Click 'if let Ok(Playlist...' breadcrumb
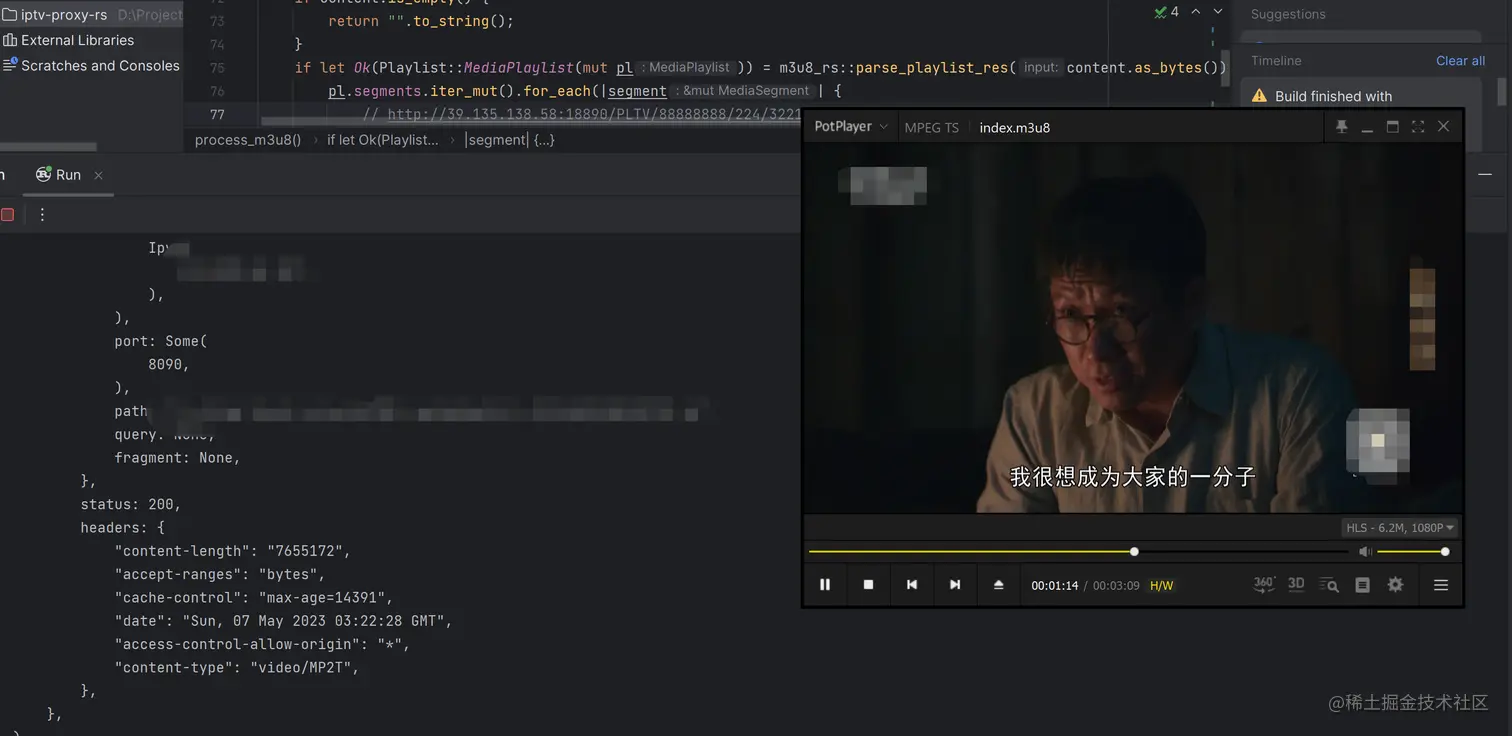Viewport: 1512px width, 736px height. (383, 140)
